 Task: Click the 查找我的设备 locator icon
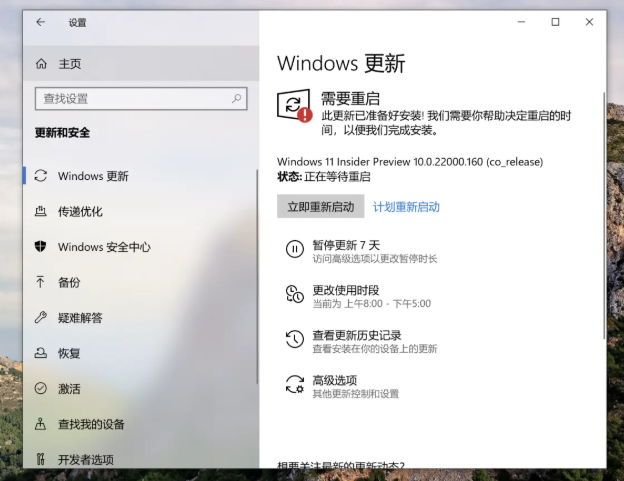tap(40, 424)
